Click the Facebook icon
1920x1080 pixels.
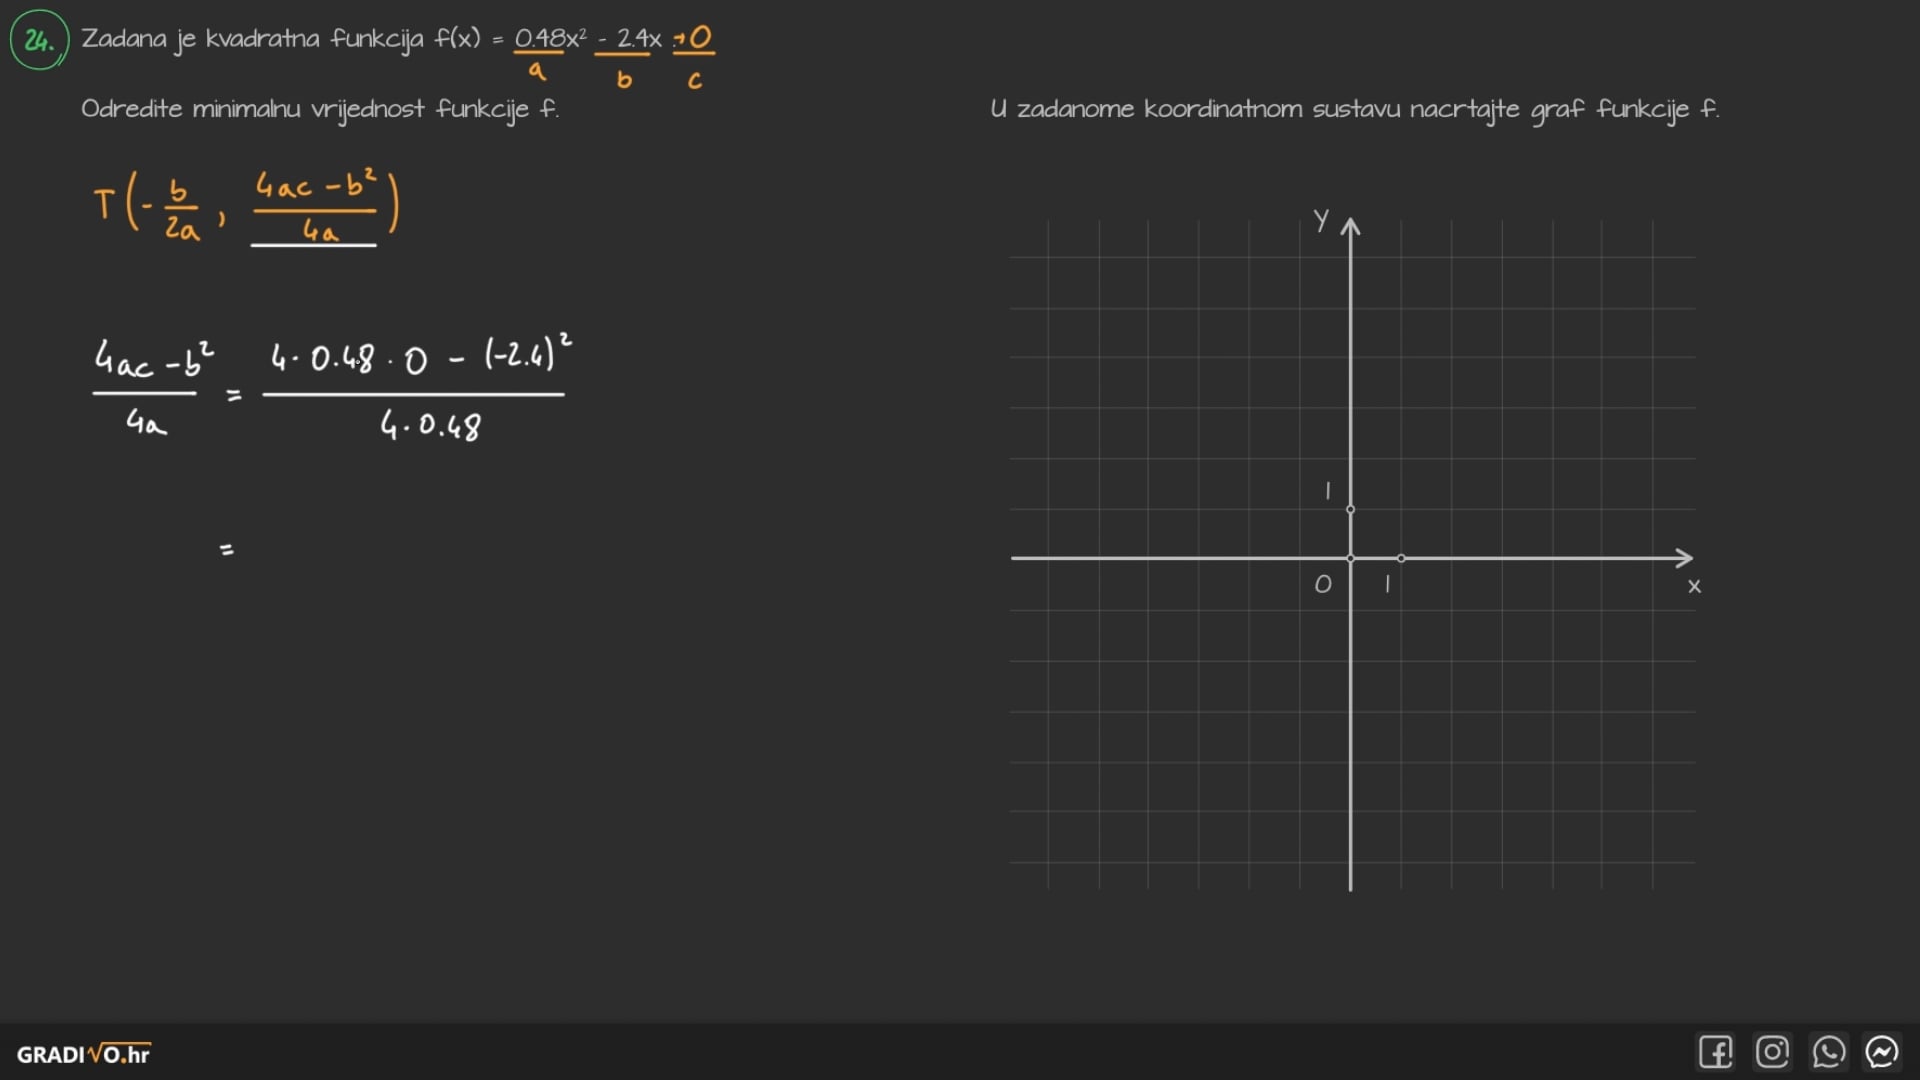click(1715, 1052)
